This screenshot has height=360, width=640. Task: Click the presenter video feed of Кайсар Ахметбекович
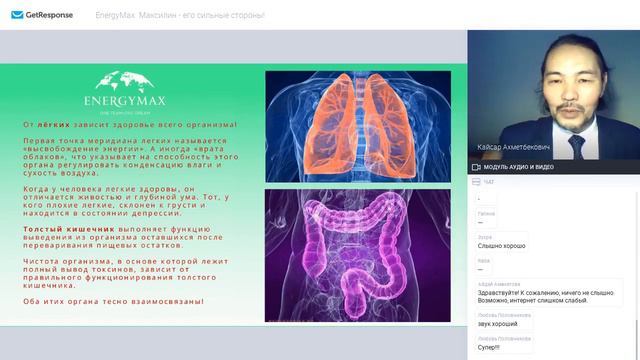[553, 95]
